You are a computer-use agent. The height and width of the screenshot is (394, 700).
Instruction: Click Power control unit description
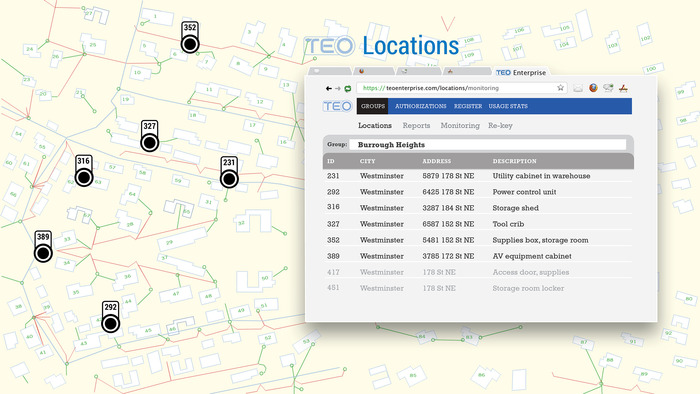(524, 192)
